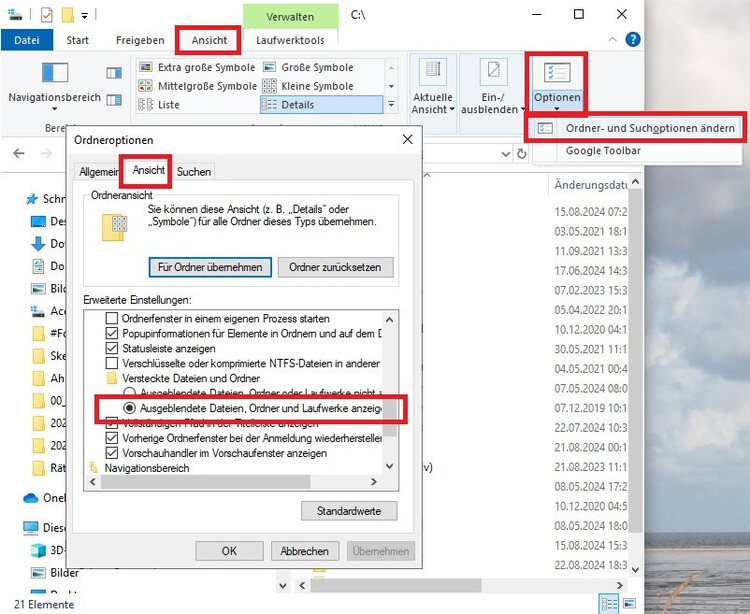
Task: Switch to the Freigeben ribbon tab
Action: point(140,40)
